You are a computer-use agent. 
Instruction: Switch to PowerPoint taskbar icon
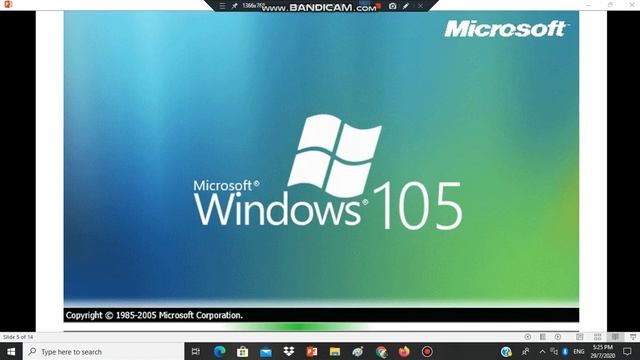pyautogui.click(x=312, y=351)
